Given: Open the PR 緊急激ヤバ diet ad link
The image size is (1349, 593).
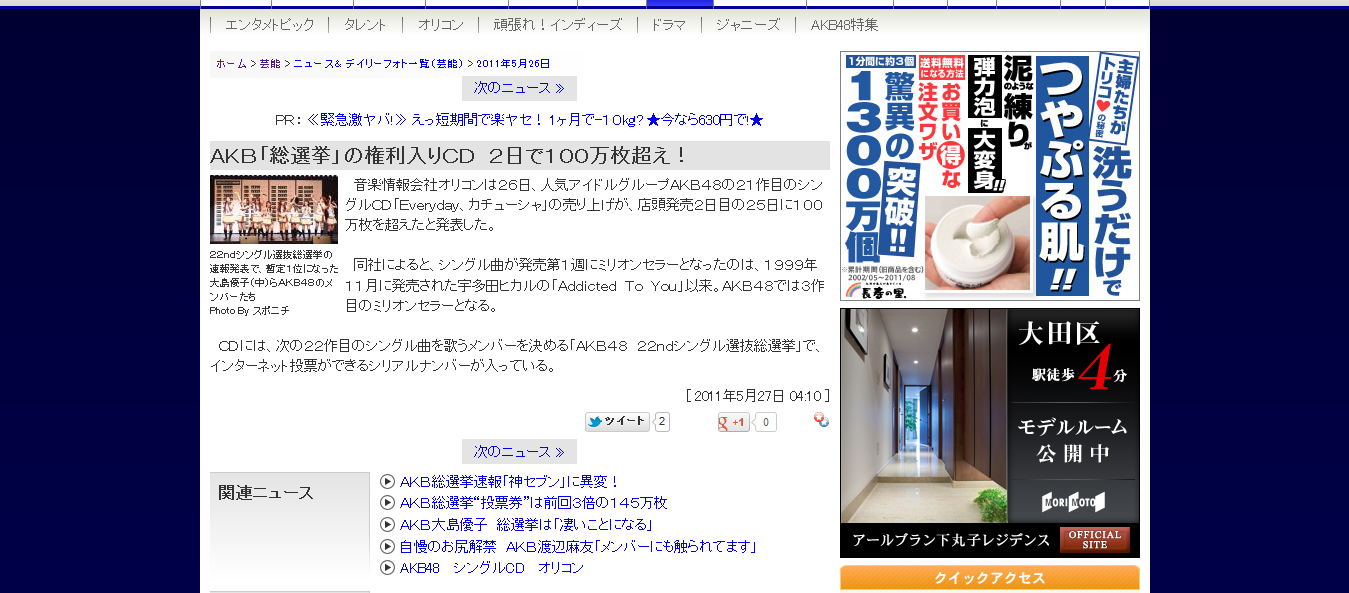Looking at the screenshot, I should [x=535, y=120].
